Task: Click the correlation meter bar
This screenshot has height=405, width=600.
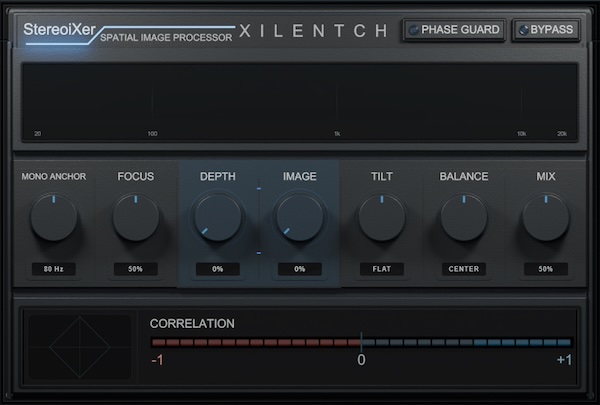Action: click(x=361, y=342)
